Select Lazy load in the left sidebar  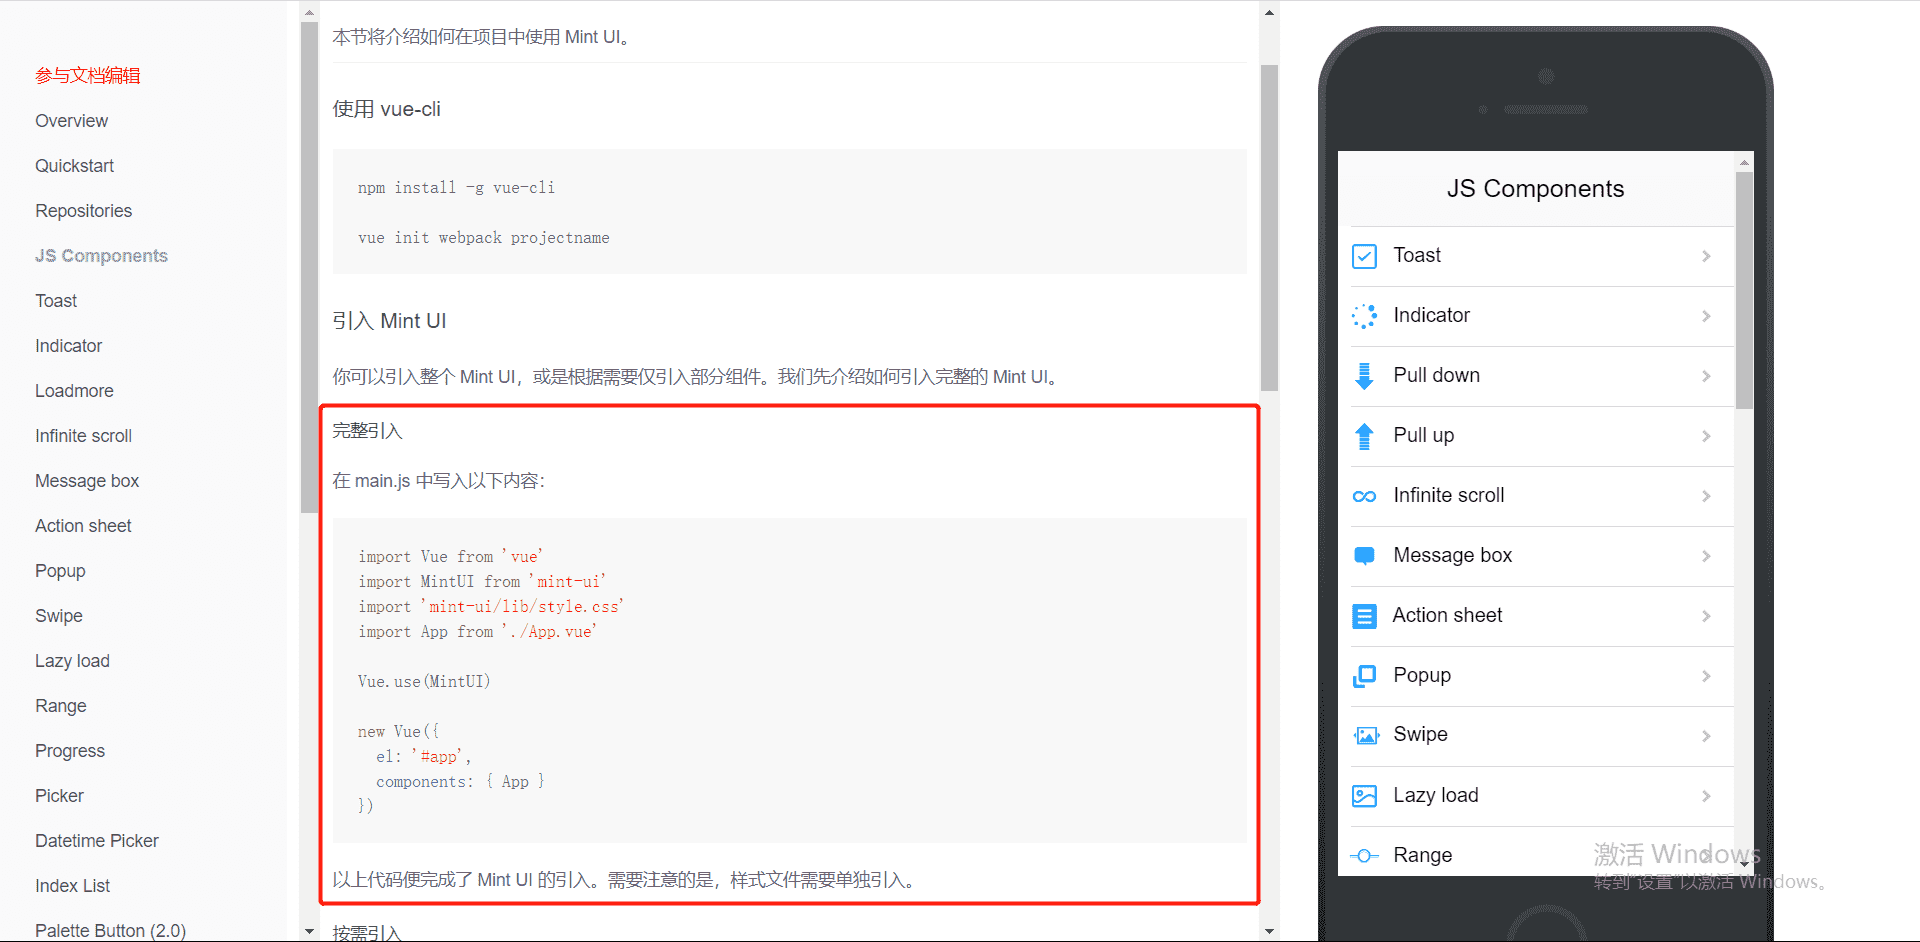click(x=72, y=661)
